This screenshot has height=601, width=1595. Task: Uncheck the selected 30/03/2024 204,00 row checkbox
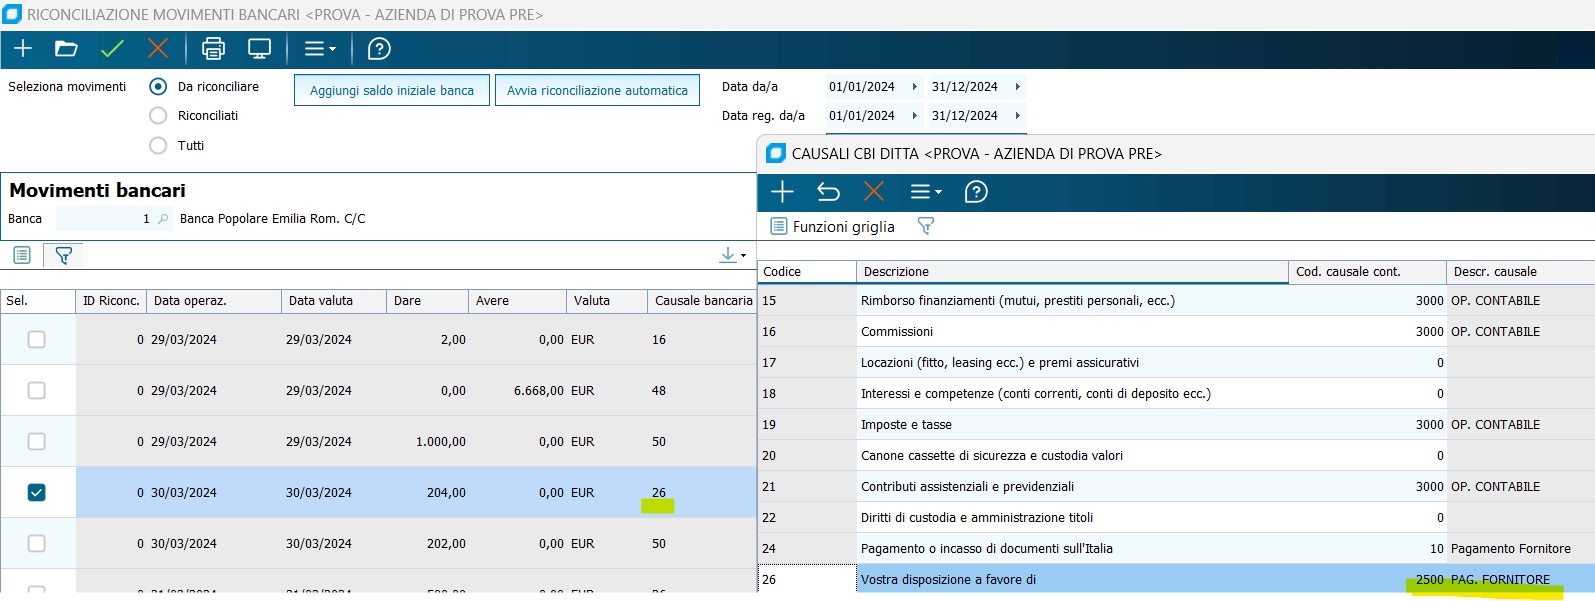pos(37,493)
